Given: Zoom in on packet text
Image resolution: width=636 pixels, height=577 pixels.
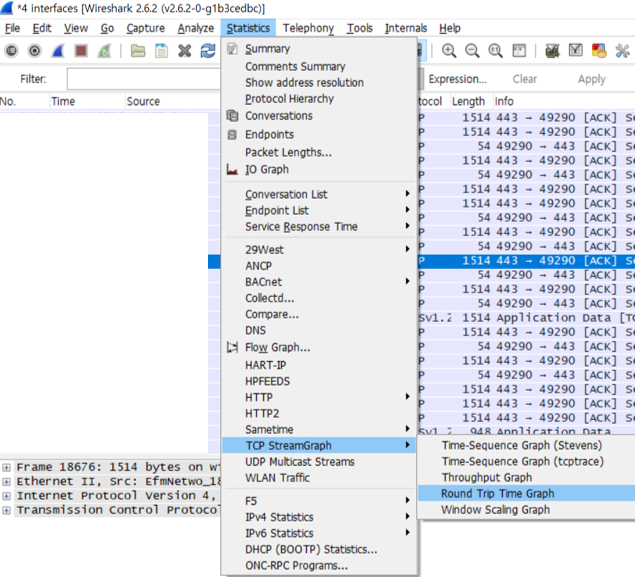Looking at the screenshot, I should point(449,51).
